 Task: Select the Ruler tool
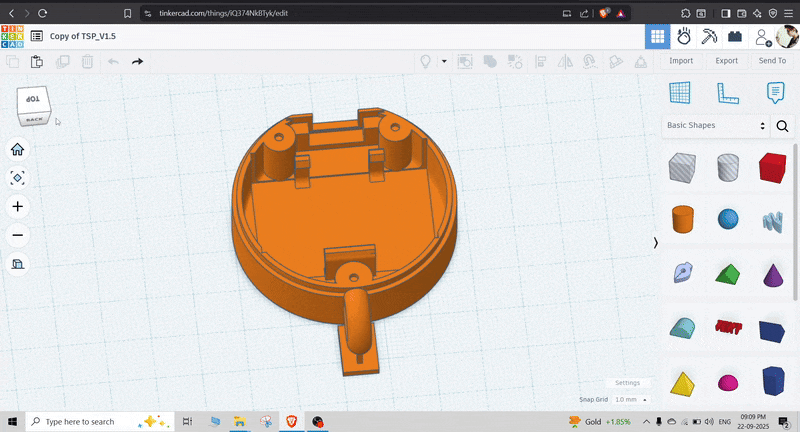[727, 92]
